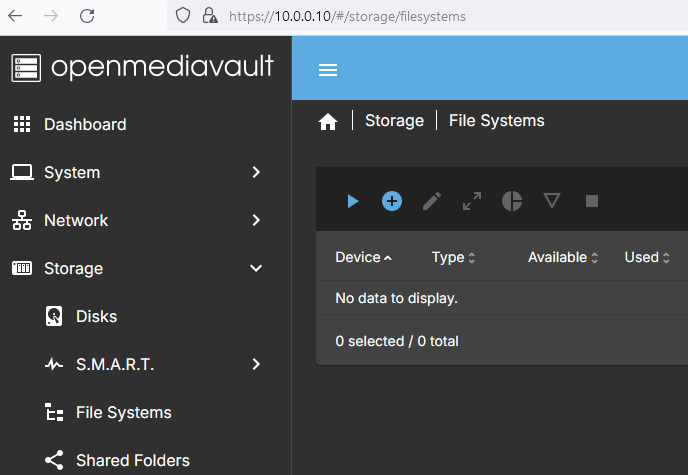Click the '0 selected / 0 total' text

click(x=397, y=341)
